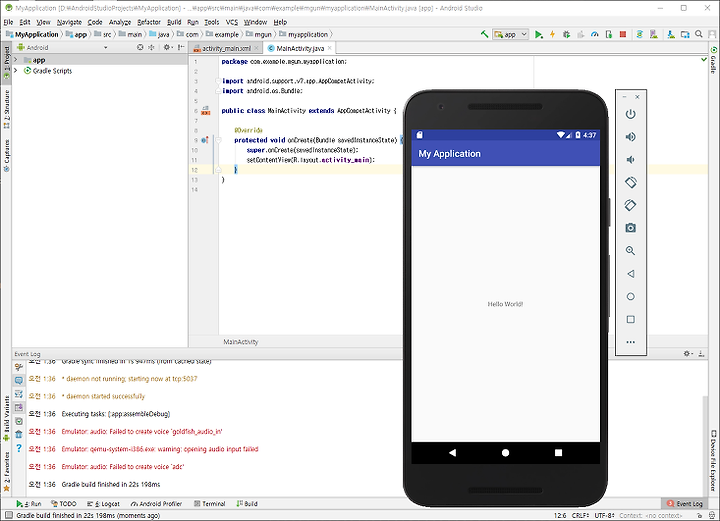Open the Navigate menu
Image resolution: width=720 pixels, height=521 pixels.
click(x=69, y=22)
